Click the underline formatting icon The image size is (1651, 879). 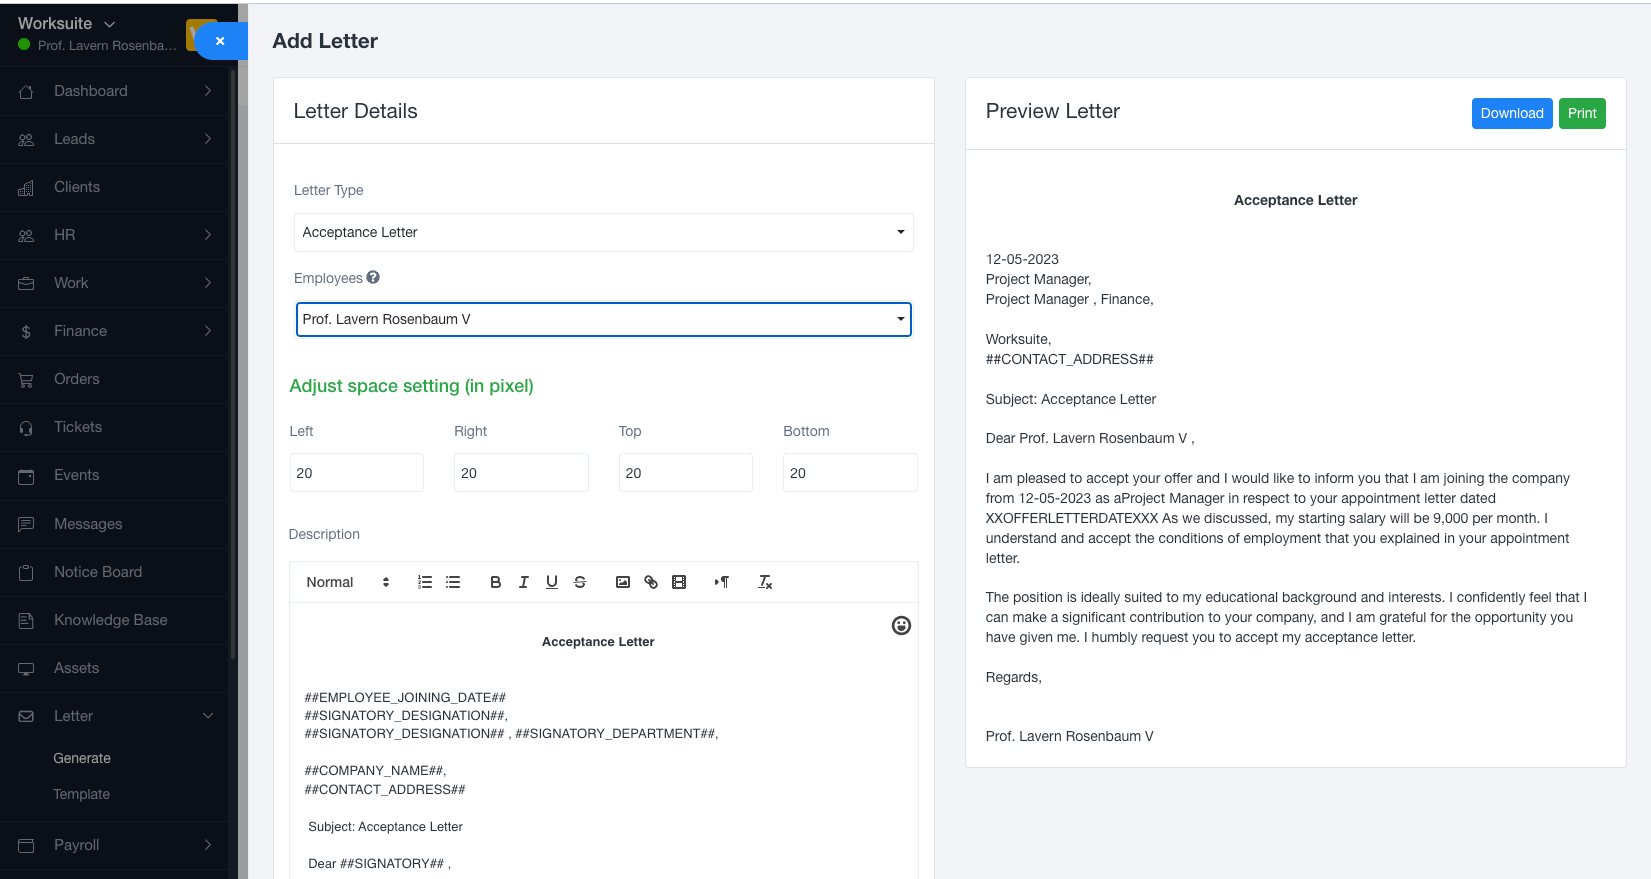point(551,582)
